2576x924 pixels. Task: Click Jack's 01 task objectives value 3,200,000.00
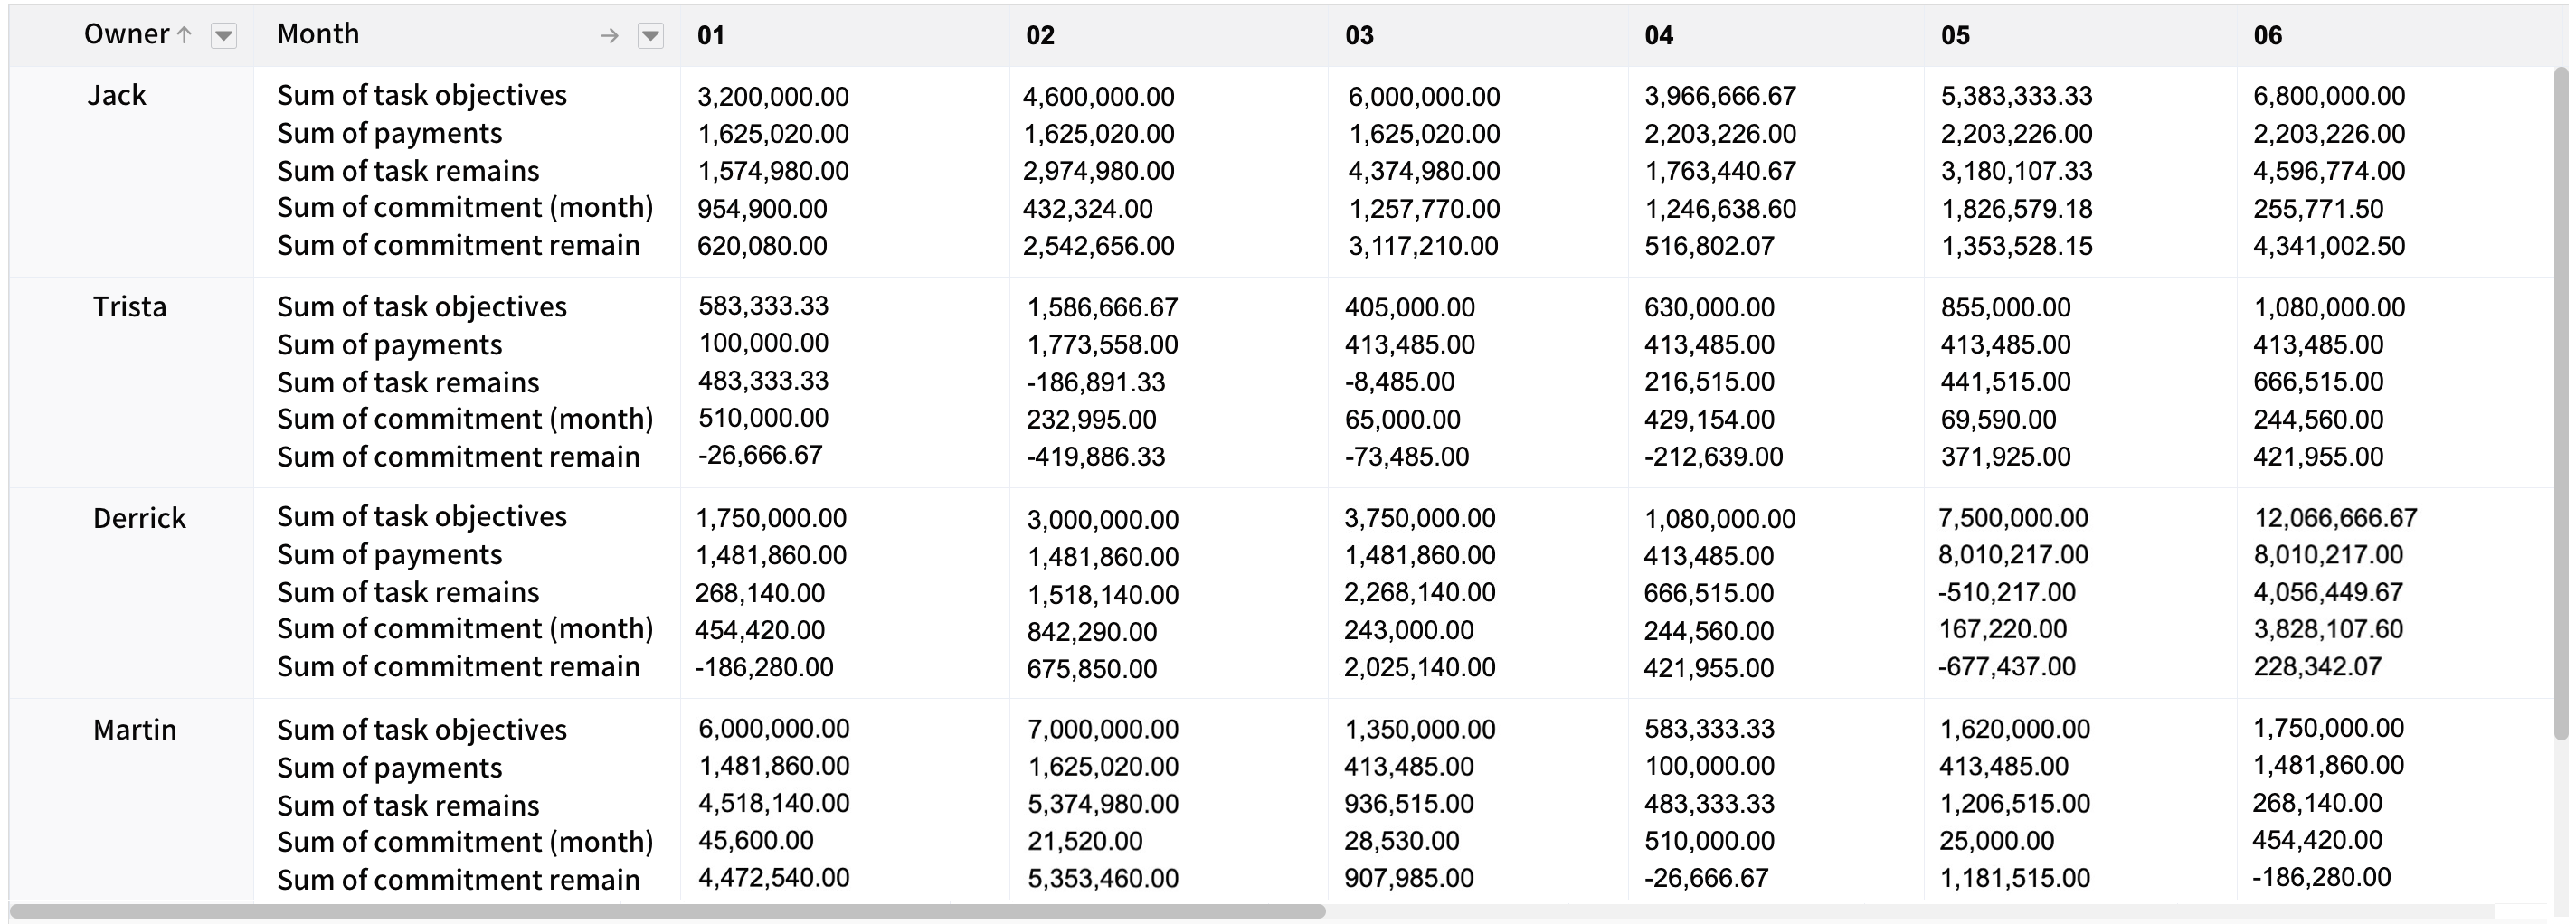[773, 97]
